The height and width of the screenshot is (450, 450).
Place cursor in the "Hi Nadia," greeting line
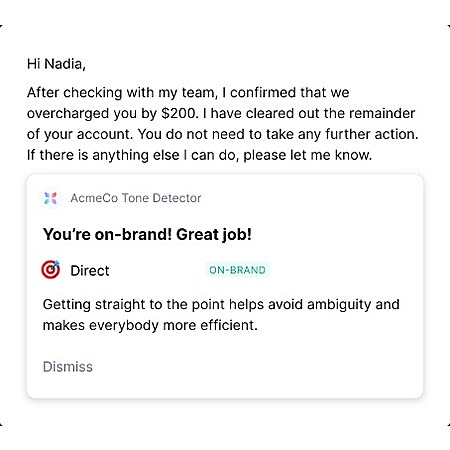[x=56, y=64]
